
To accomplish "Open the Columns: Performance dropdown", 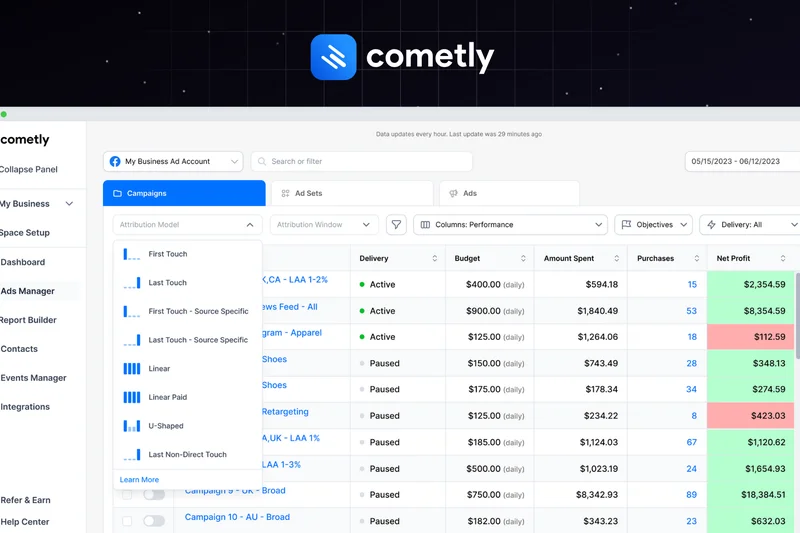I will (x=510, y=224).
